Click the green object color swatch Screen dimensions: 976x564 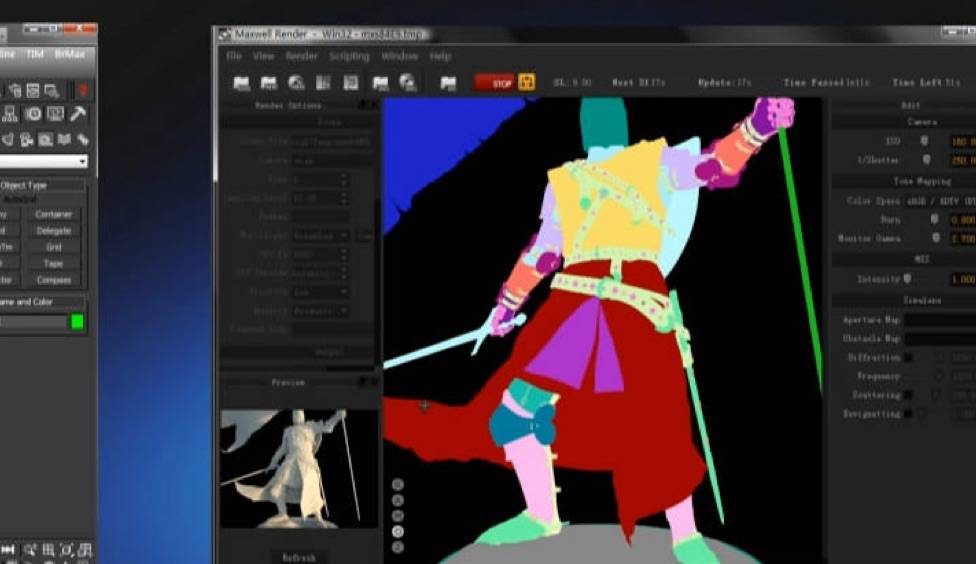tap(77, 321)
